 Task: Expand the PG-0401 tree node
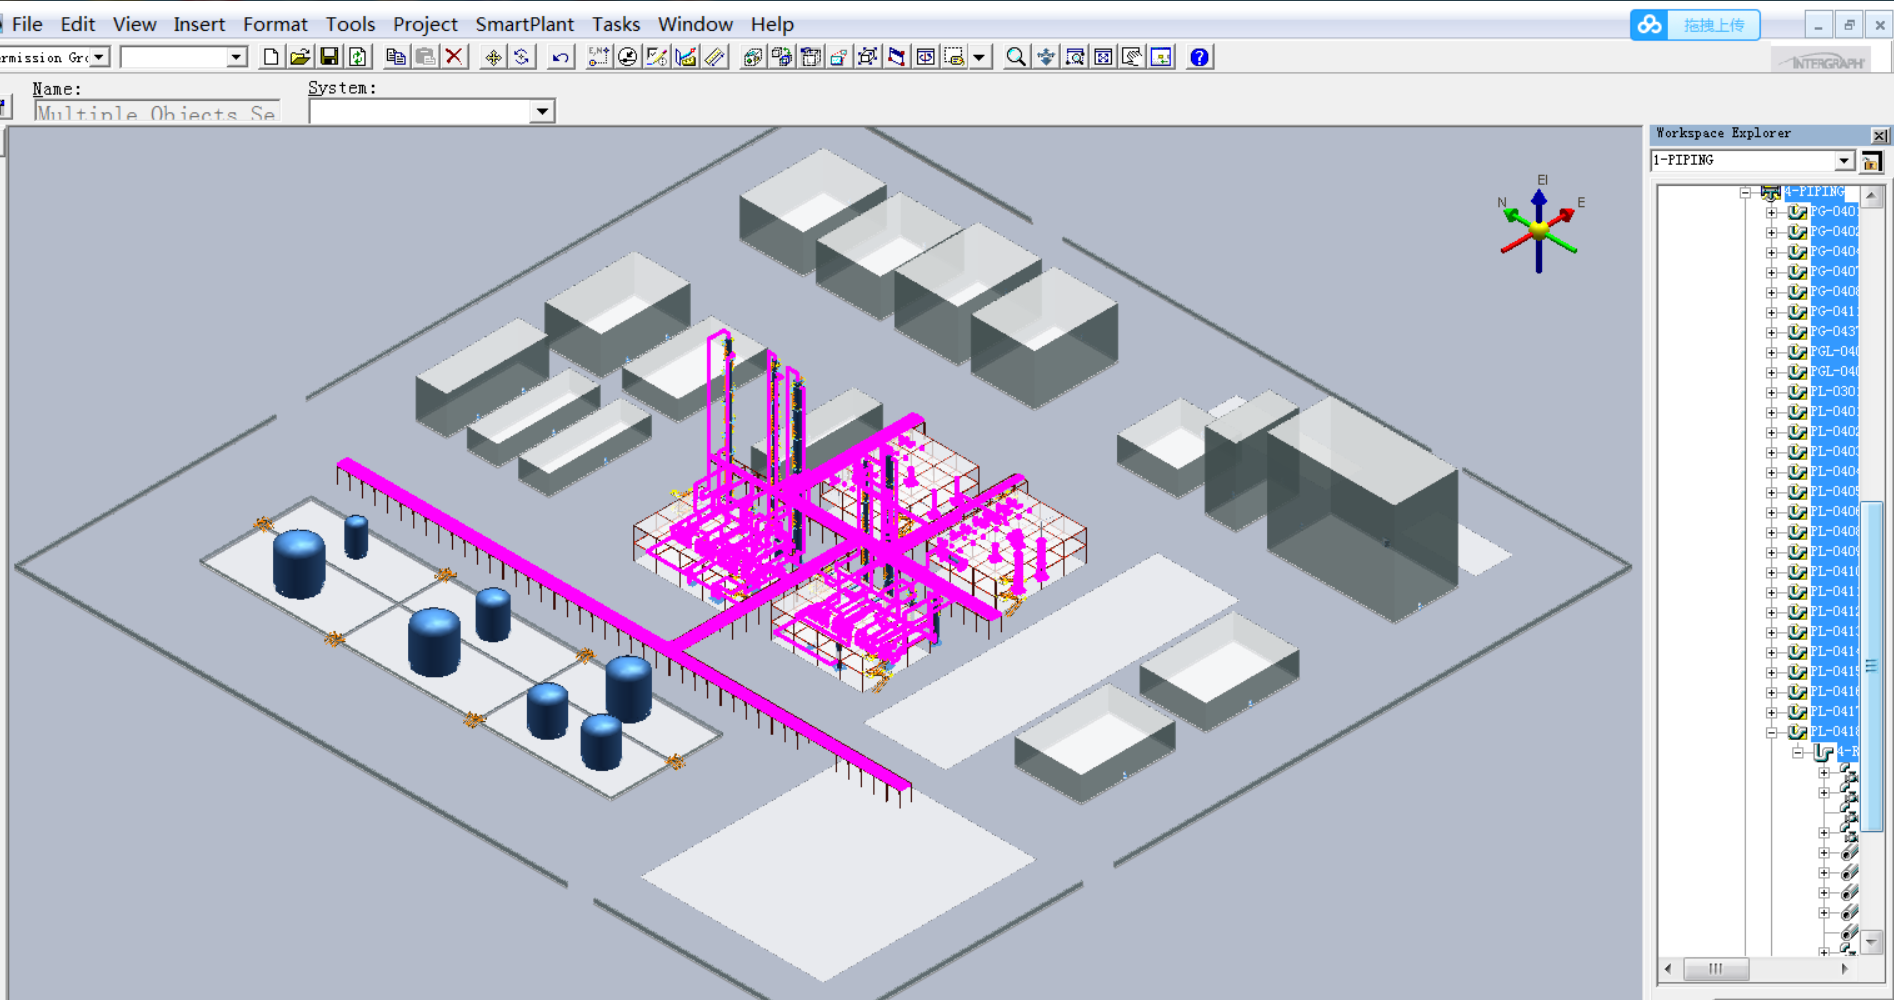tap(1771, 212)
